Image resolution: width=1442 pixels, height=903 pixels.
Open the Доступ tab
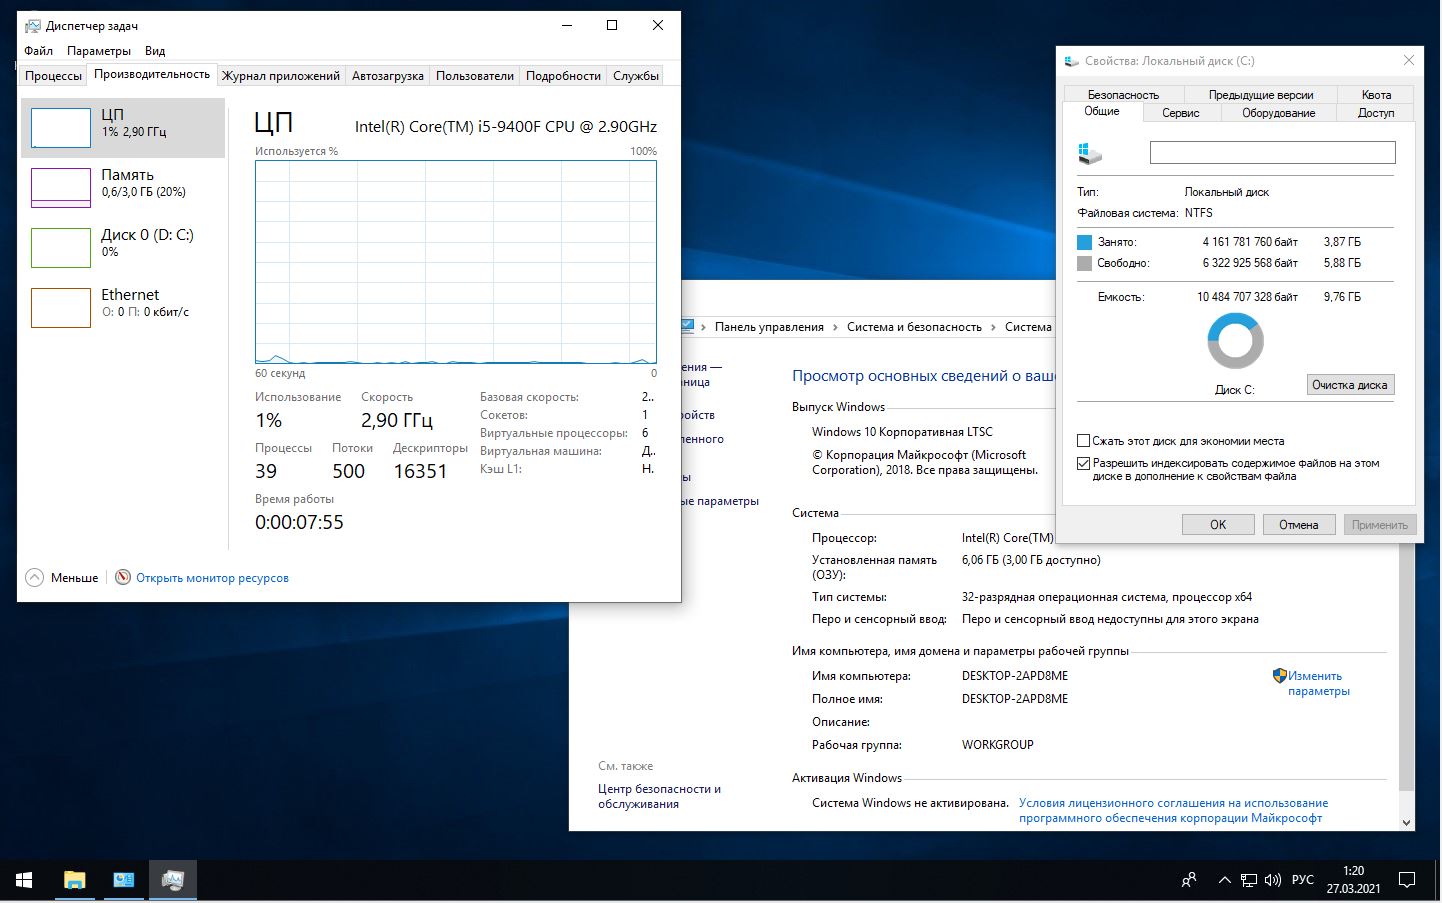click(1376, 113)
